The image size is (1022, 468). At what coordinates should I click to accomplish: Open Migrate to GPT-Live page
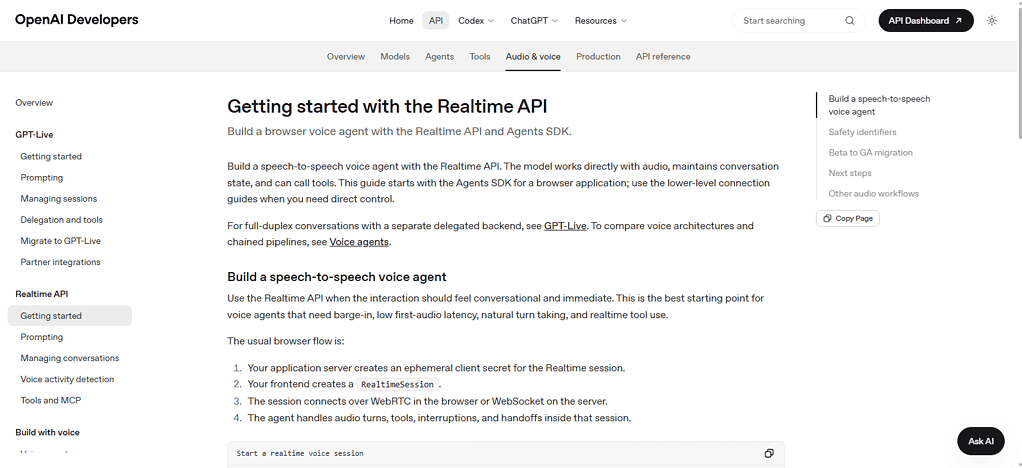[x=61, y=241]
